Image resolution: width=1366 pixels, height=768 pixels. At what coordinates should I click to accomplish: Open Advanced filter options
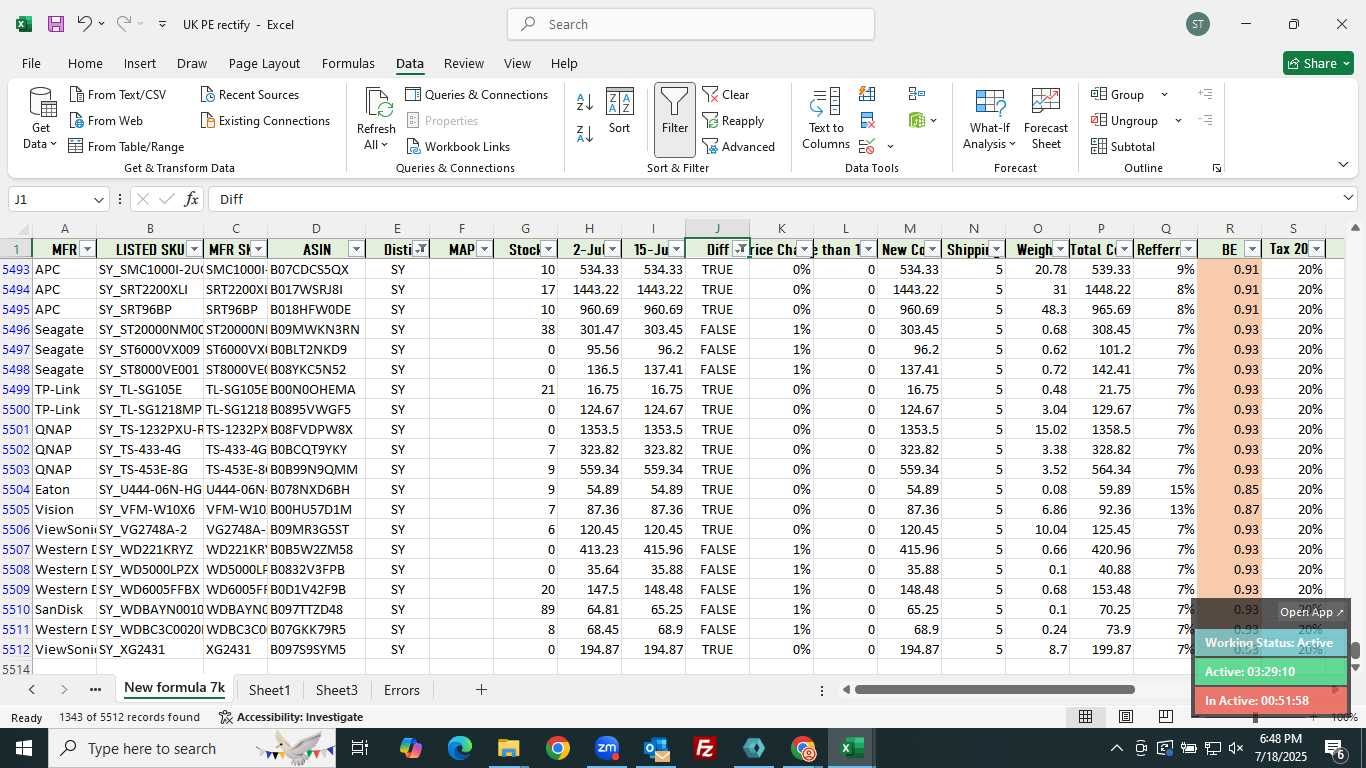tap(738, 147)
